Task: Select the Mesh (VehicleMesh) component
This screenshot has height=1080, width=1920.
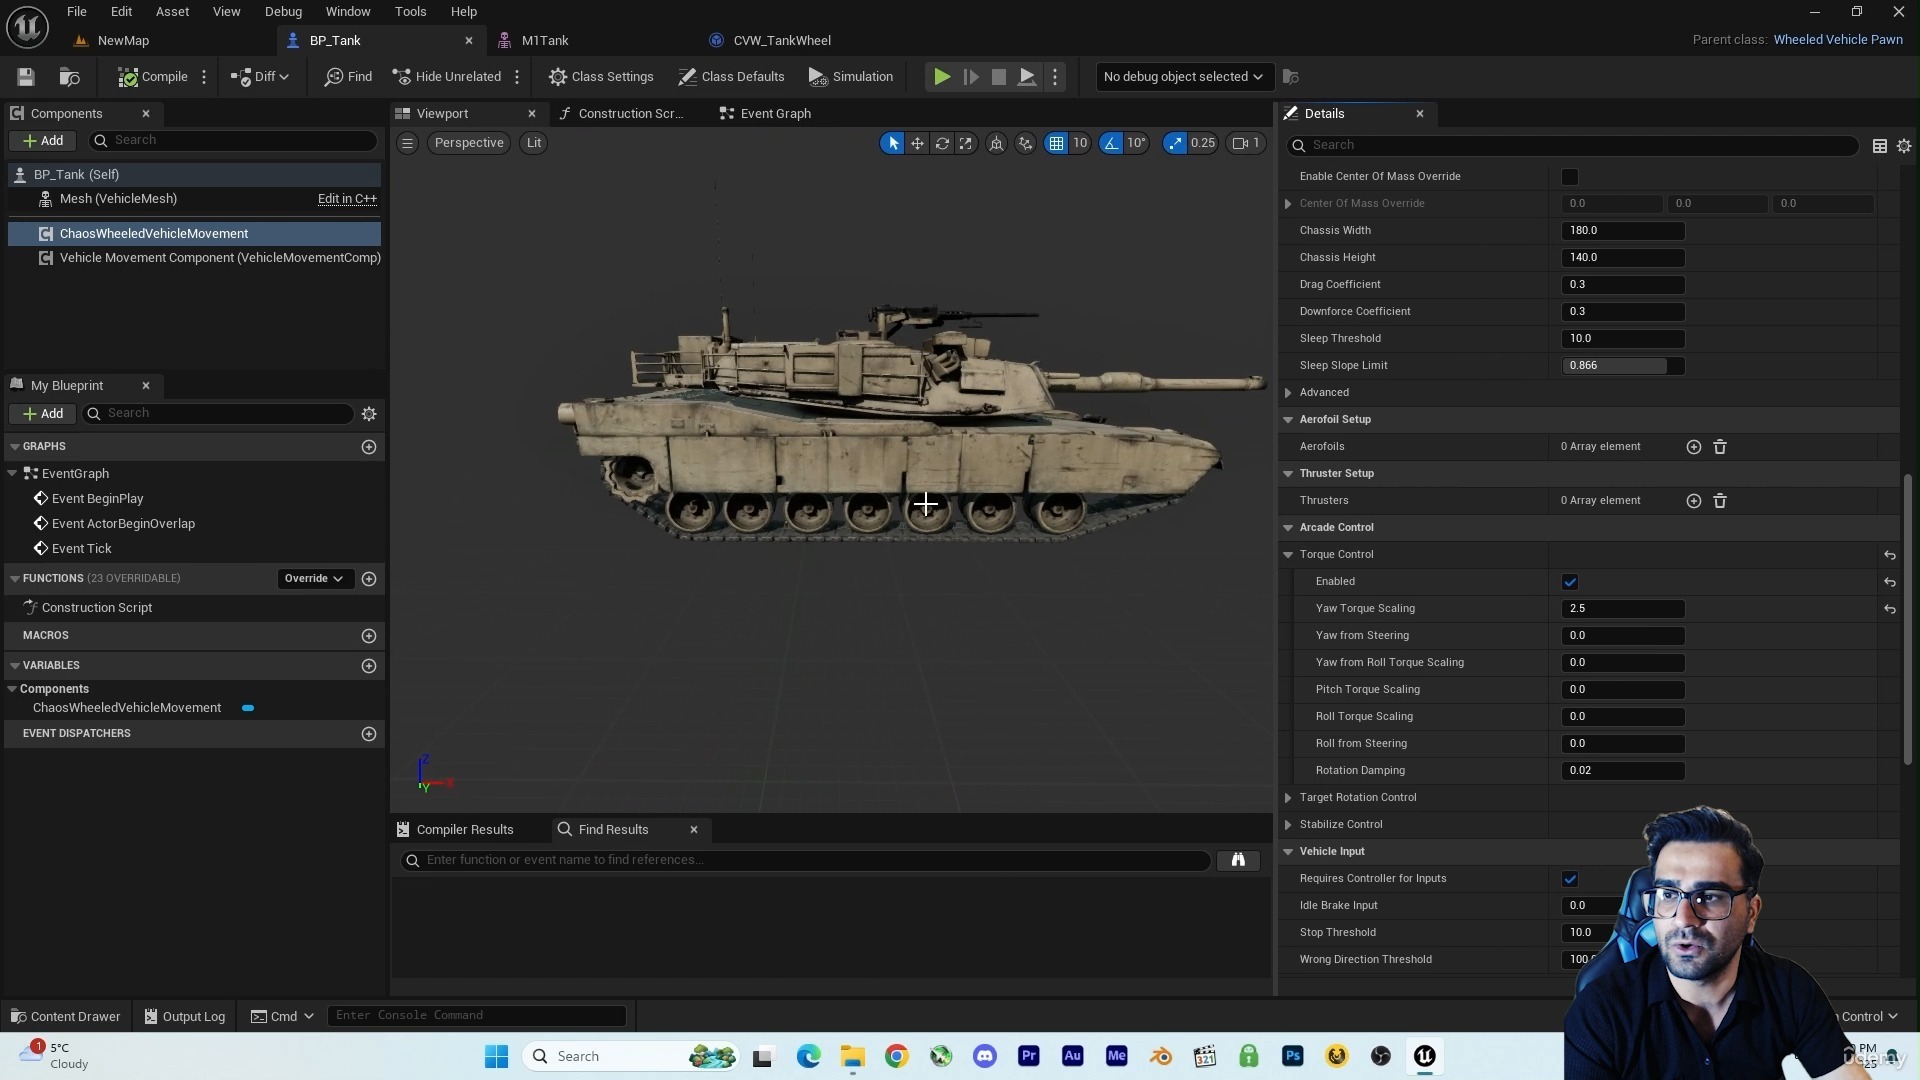Action: 118,199
